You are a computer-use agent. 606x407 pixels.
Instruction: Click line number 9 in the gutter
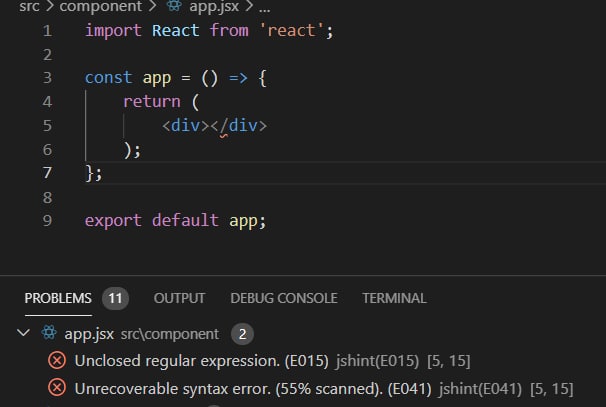[x=47, y=221]
